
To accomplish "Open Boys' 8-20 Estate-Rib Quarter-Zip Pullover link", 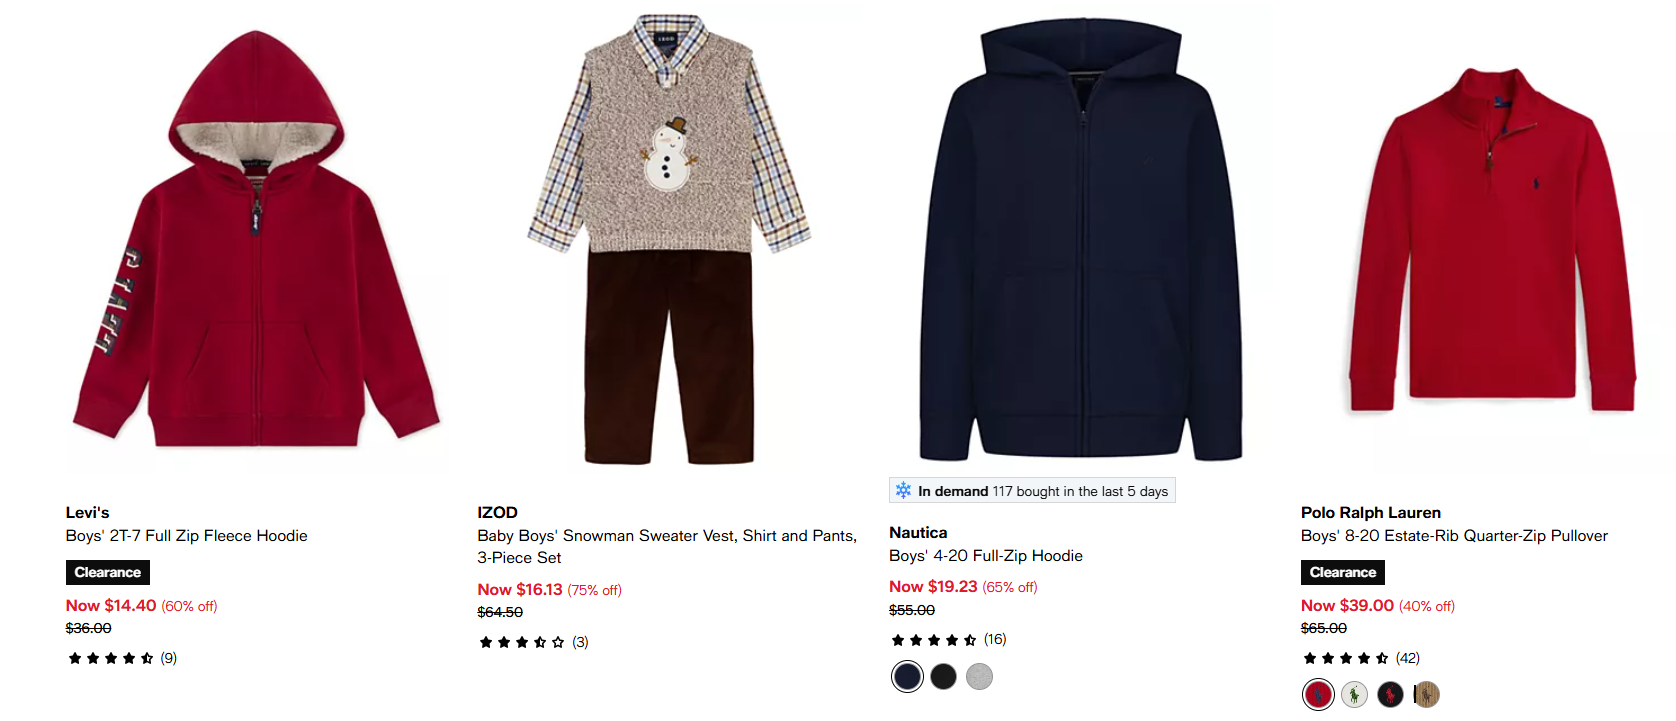I will coord(1454,536).
